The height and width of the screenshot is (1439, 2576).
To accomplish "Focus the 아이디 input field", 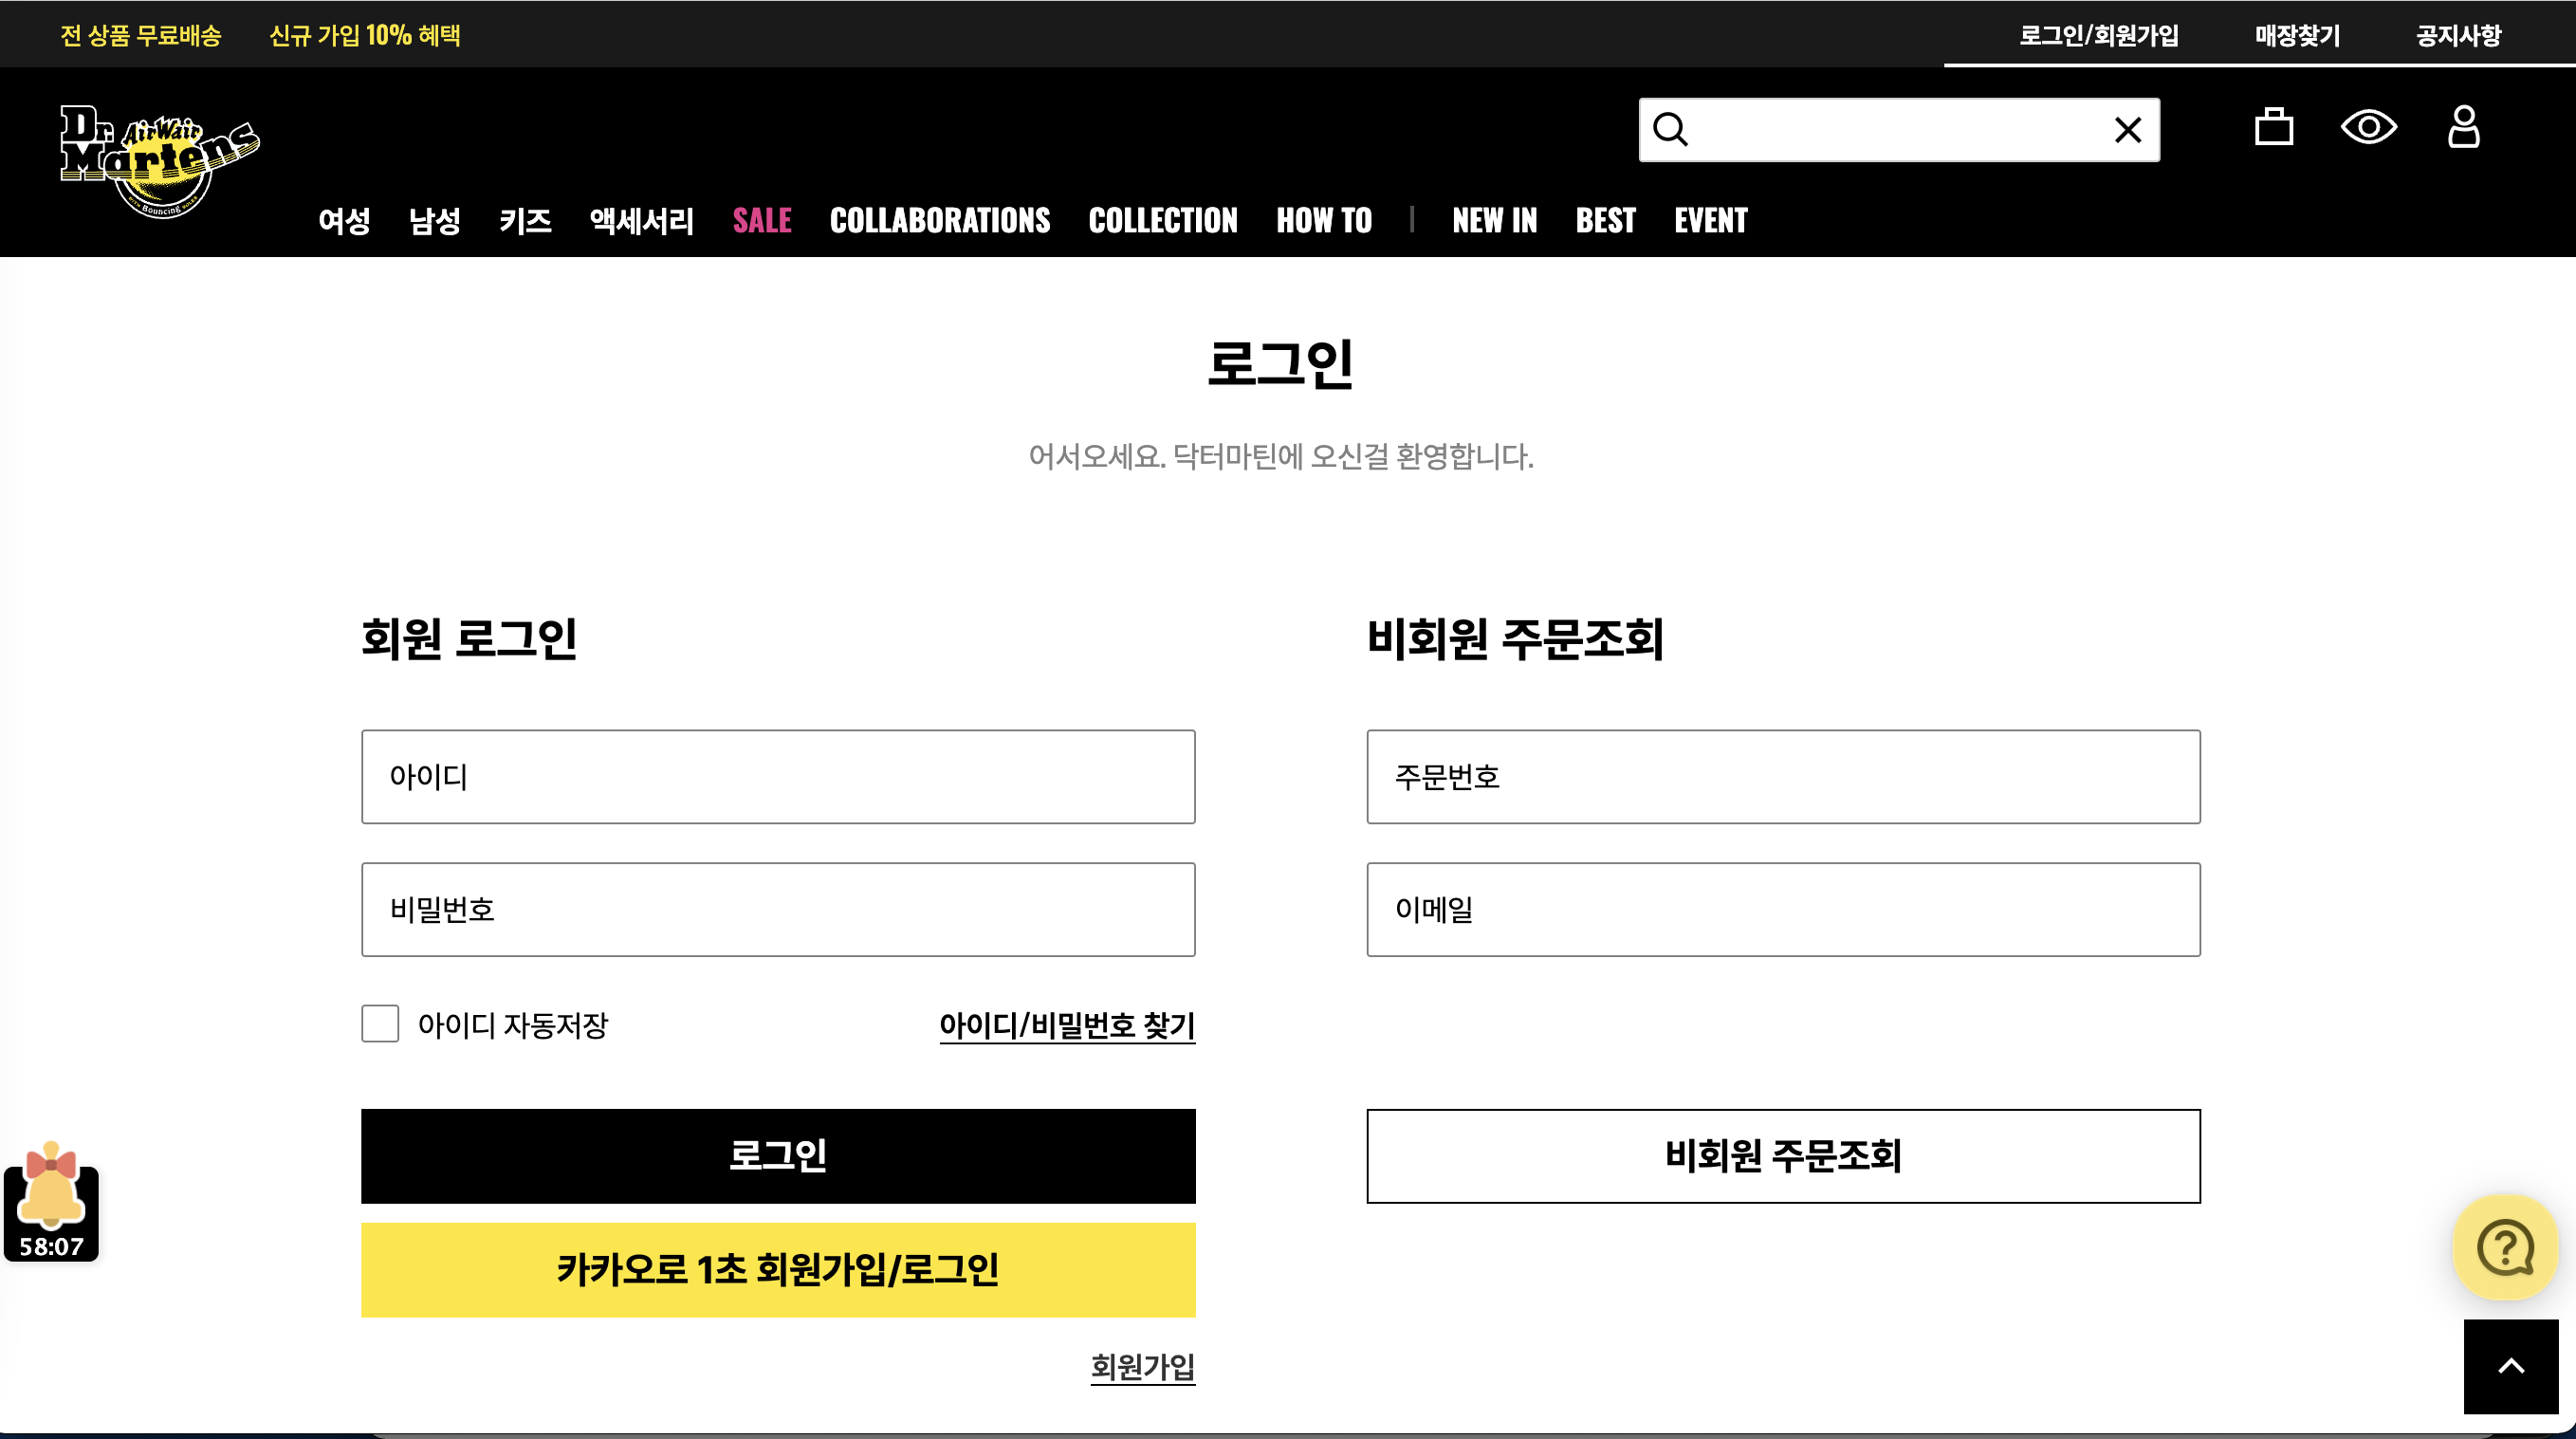I will pyautogui.click(x=778, y=777).
